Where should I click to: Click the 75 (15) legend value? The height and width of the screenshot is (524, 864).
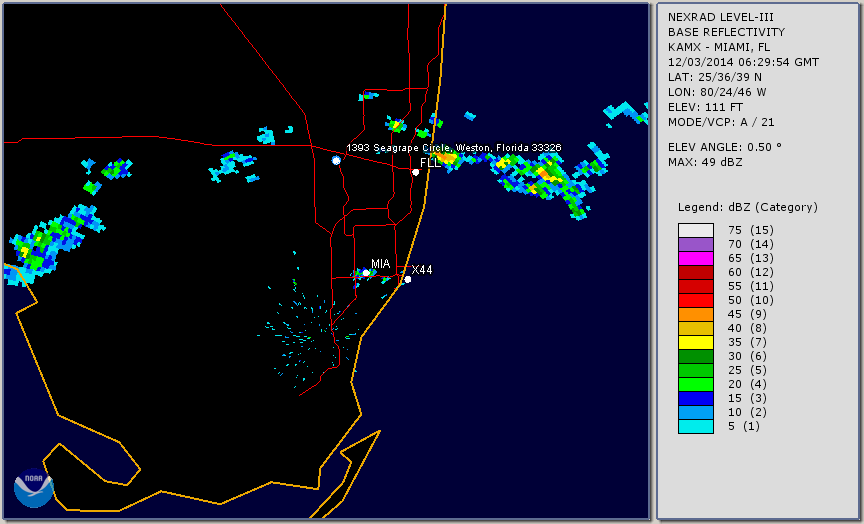coord(750,230)
